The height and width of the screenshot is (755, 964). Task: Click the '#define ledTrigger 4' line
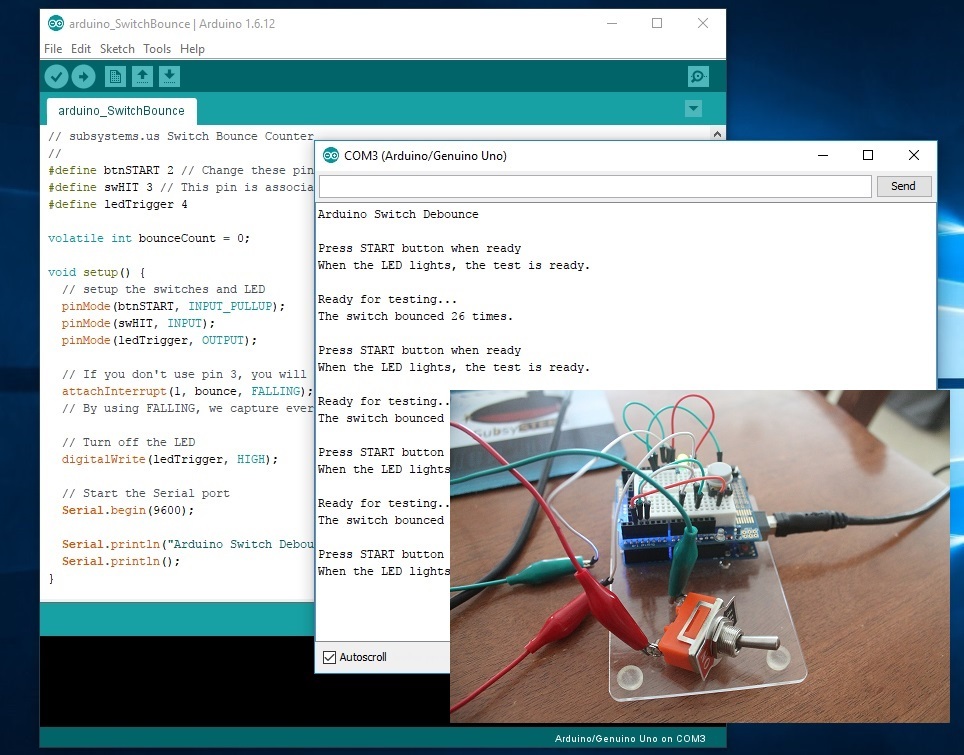pos(117,204)
